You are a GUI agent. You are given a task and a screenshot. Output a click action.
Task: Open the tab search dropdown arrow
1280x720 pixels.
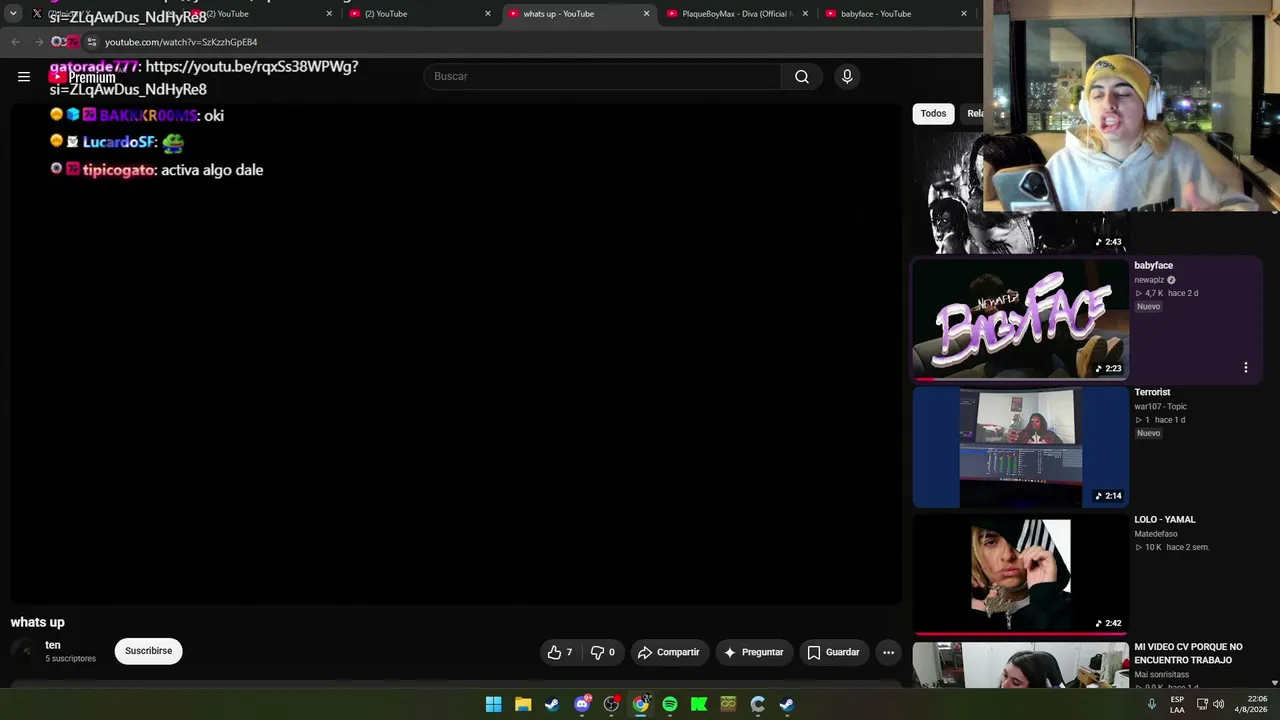tap(13, 14)
